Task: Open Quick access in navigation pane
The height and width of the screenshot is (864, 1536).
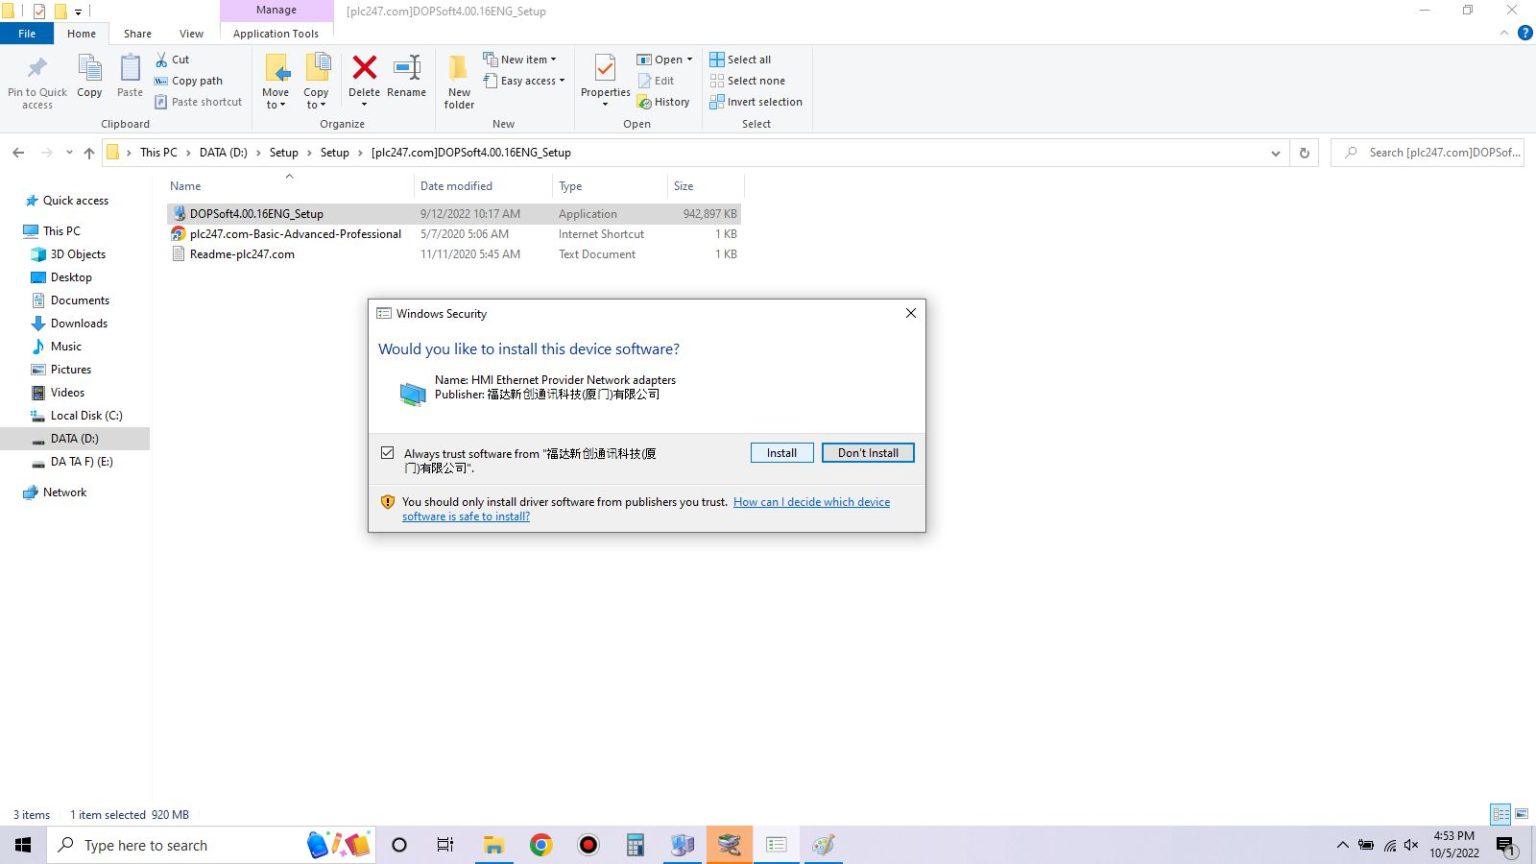Action: point(75,200)
